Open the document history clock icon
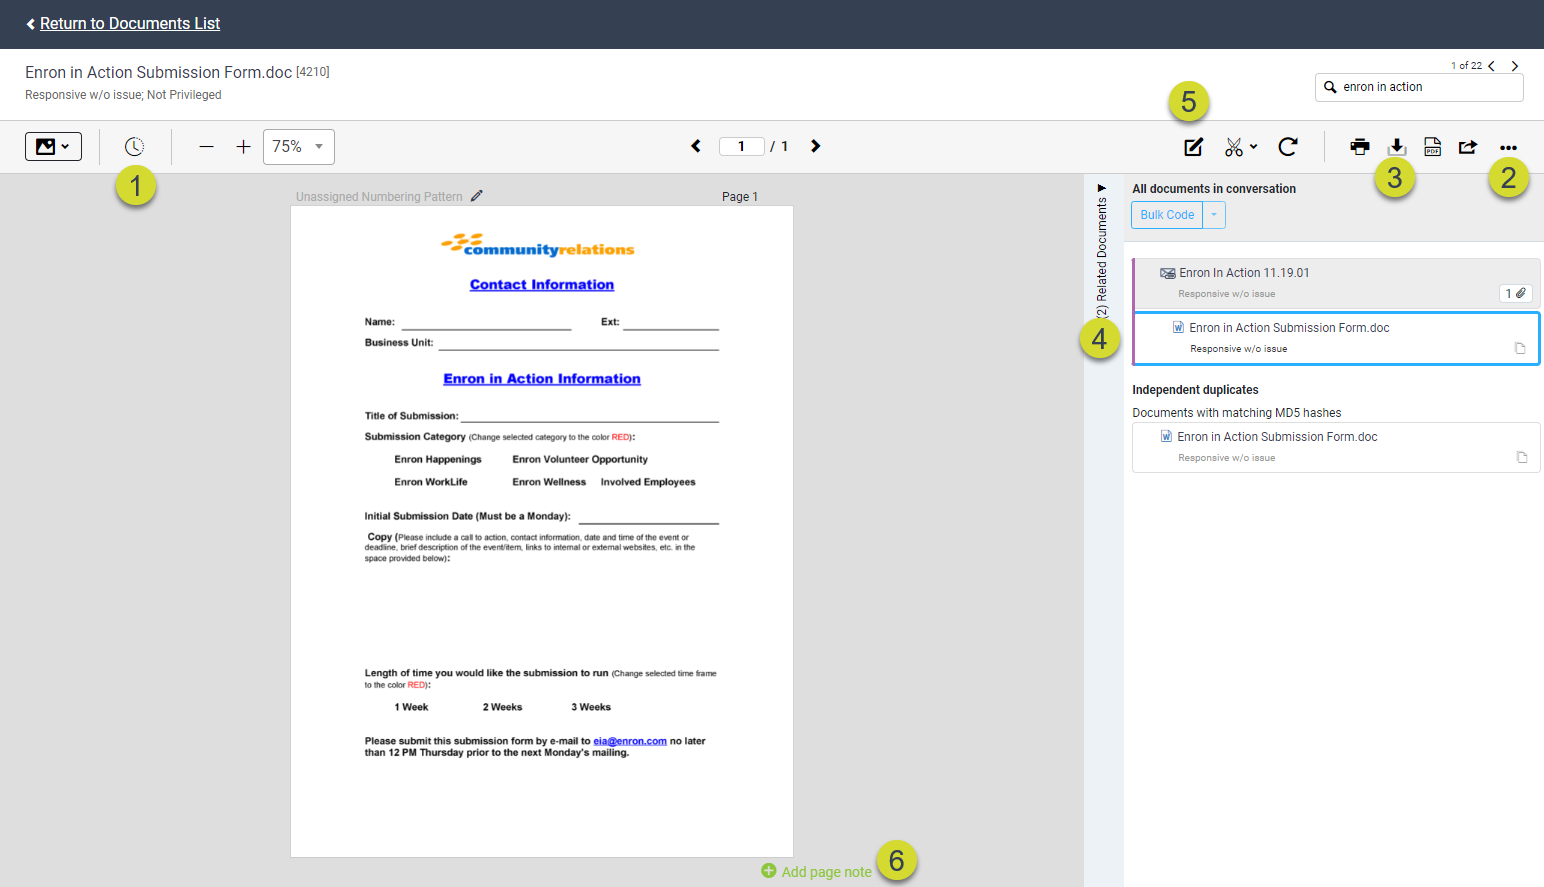 [134, 147]
